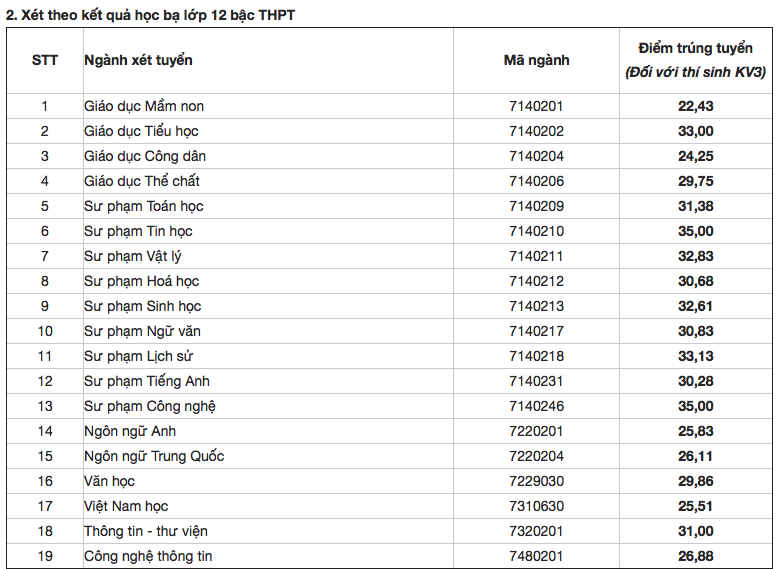Click the 'Sư phạm Toán học' cell
This screenshot has height=569, width=777.
143,206
